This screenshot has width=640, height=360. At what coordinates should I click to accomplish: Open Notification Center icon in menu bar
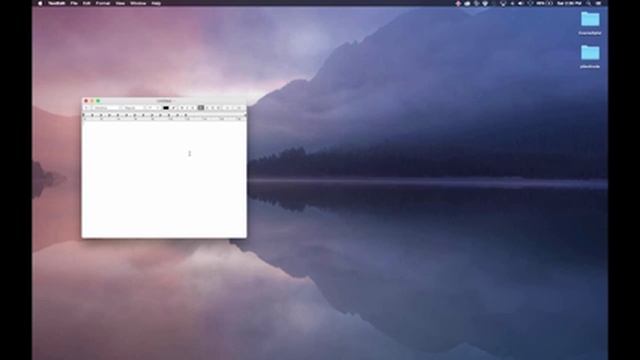pos(598,3)
